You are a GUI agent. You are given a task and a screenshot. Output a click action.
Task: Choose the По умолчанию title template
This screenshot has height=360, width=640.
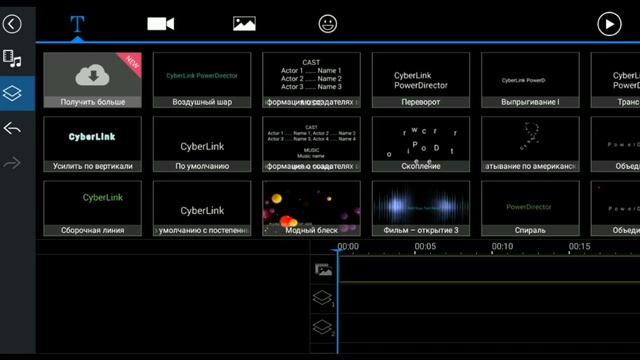point(202,144)
